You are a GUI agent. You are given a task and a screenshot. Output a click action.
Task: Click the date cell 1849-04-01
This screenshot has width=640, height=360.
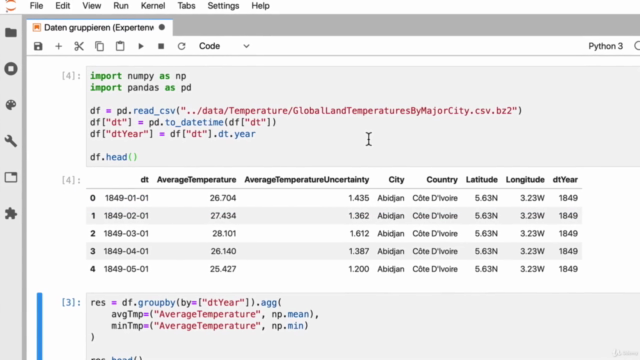pyautogui.click(x=126, y=251)
